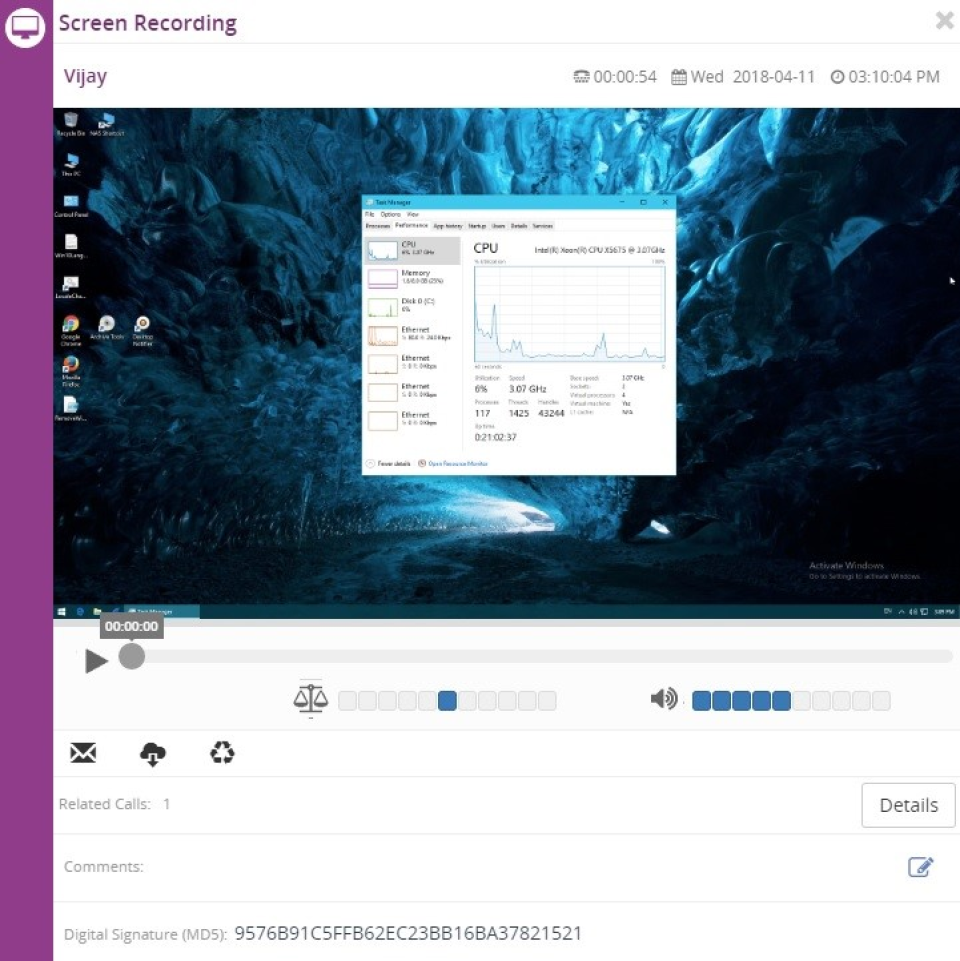960x961 pixels.
Task: Email the recording via the envelope icon
Action: click(x=83, y=753)
